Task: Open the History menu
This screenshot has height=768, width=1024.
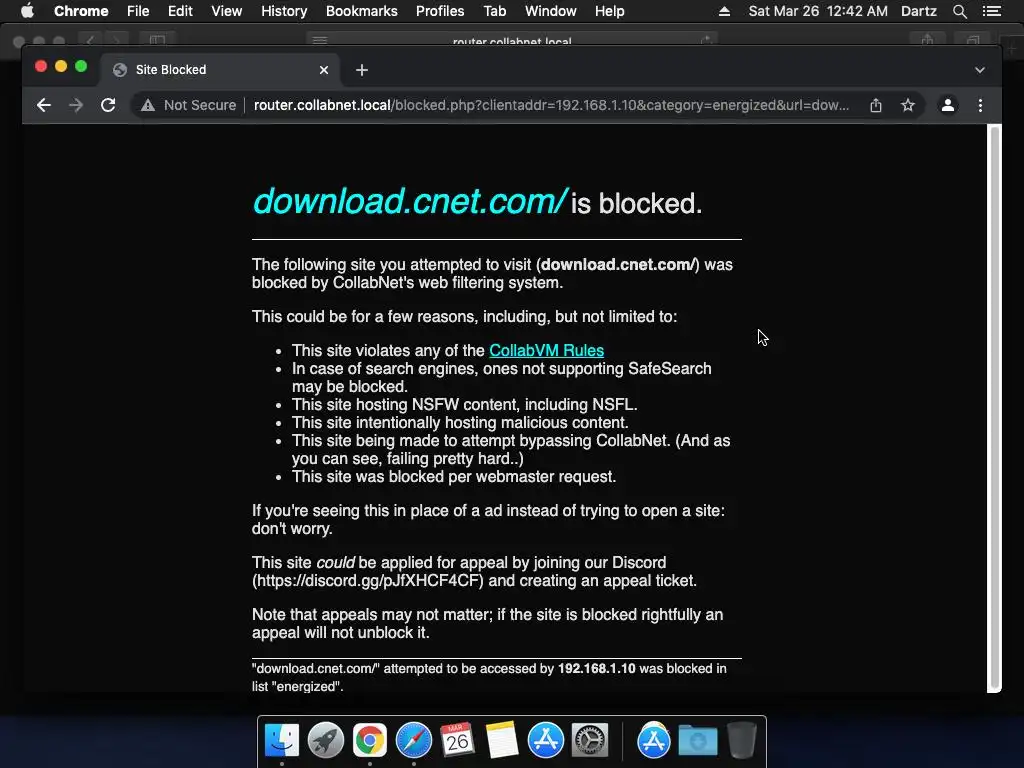Action: [x=284, y=11]
